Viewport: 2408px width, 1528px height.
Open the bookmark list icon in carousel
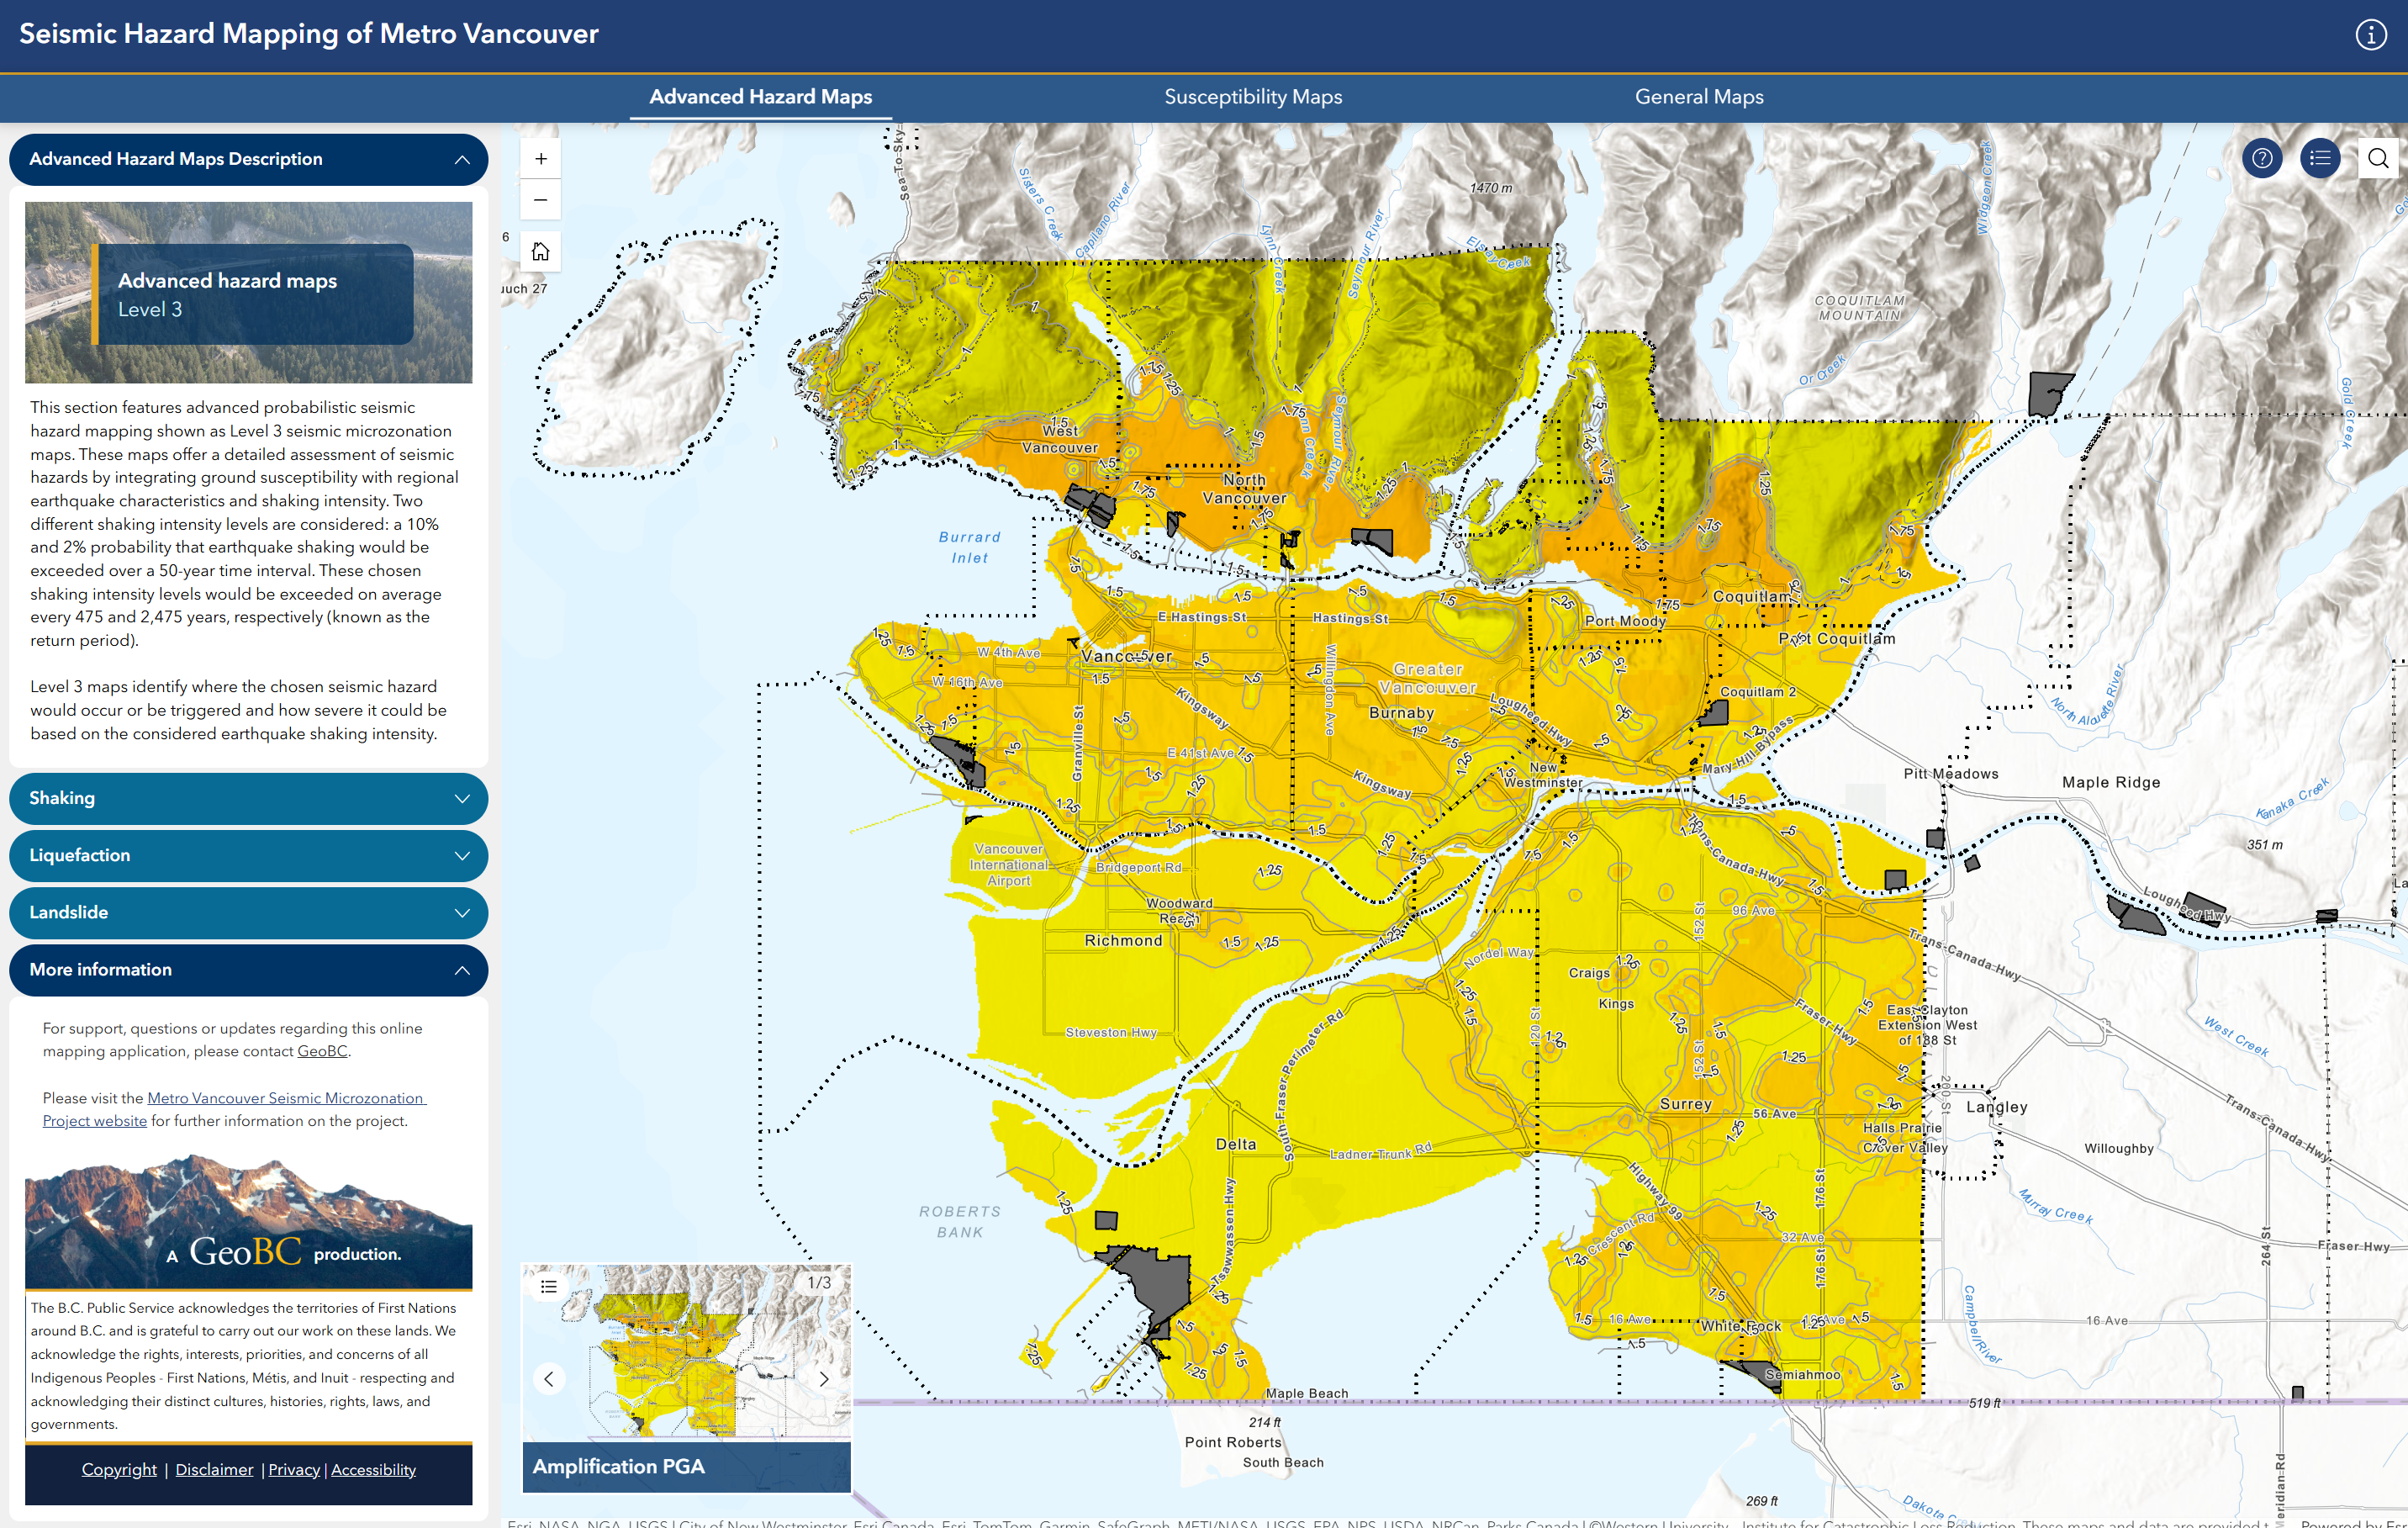click(549, 1286)
